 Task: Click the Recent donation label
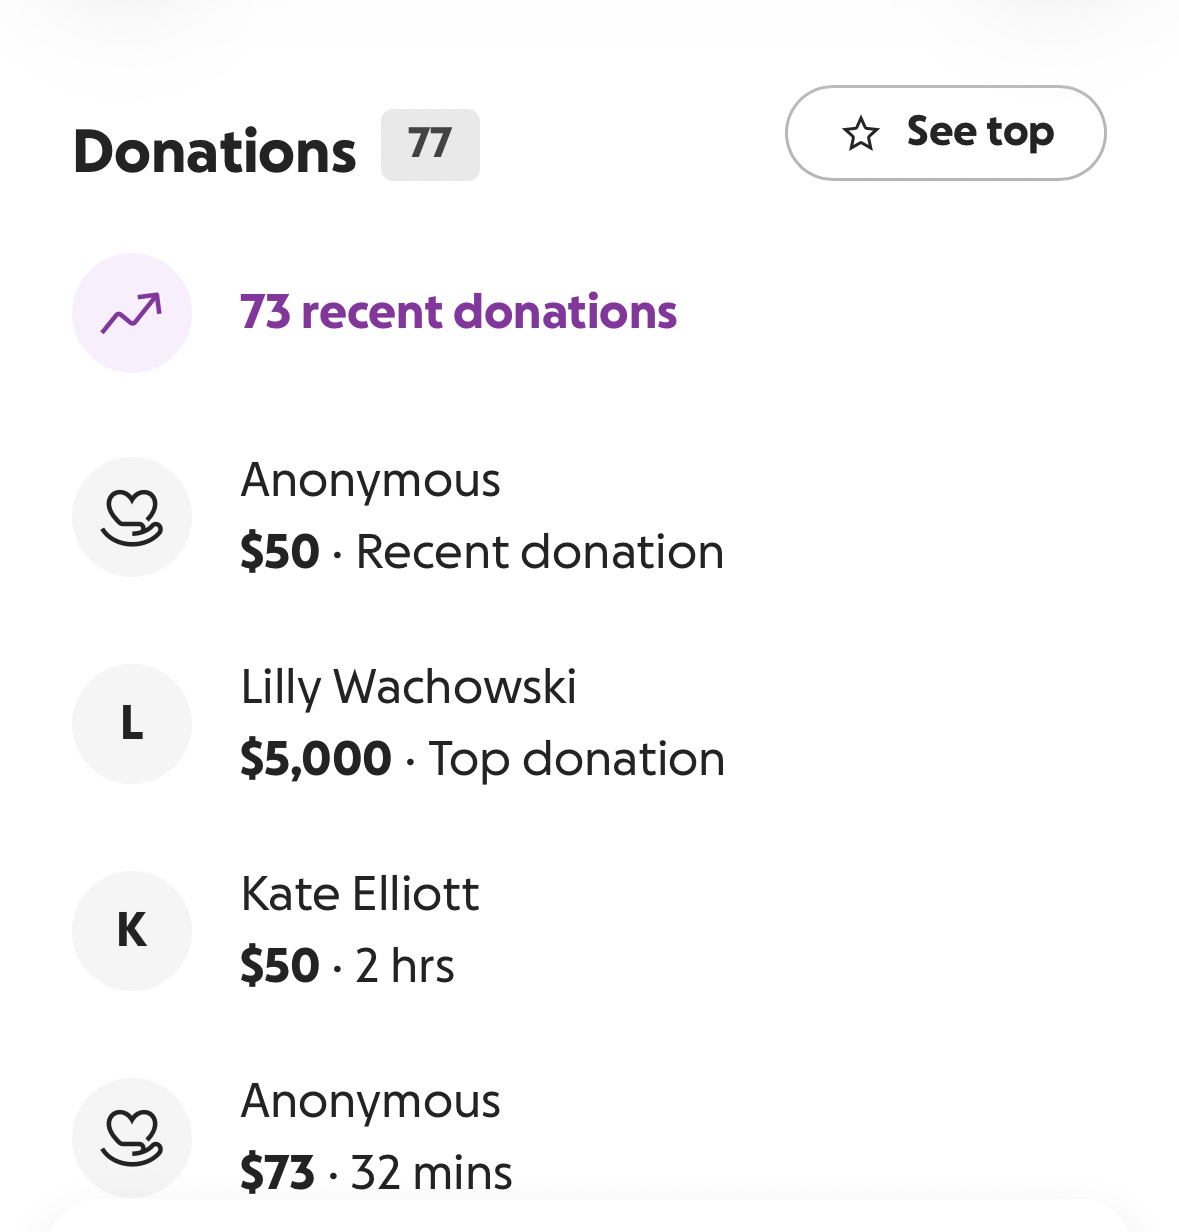(539, 552)
